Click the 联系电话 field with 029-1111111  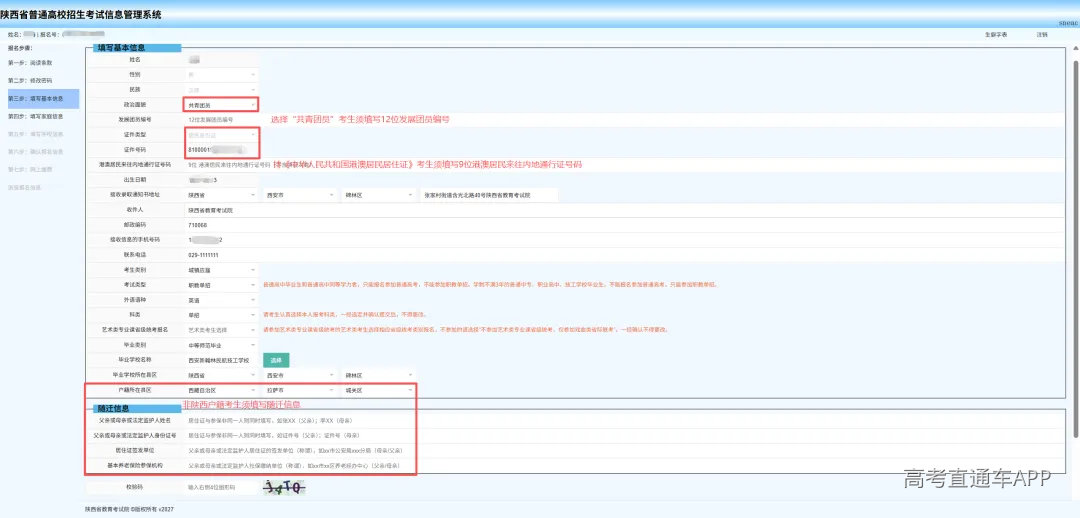[x=624, y=255]
